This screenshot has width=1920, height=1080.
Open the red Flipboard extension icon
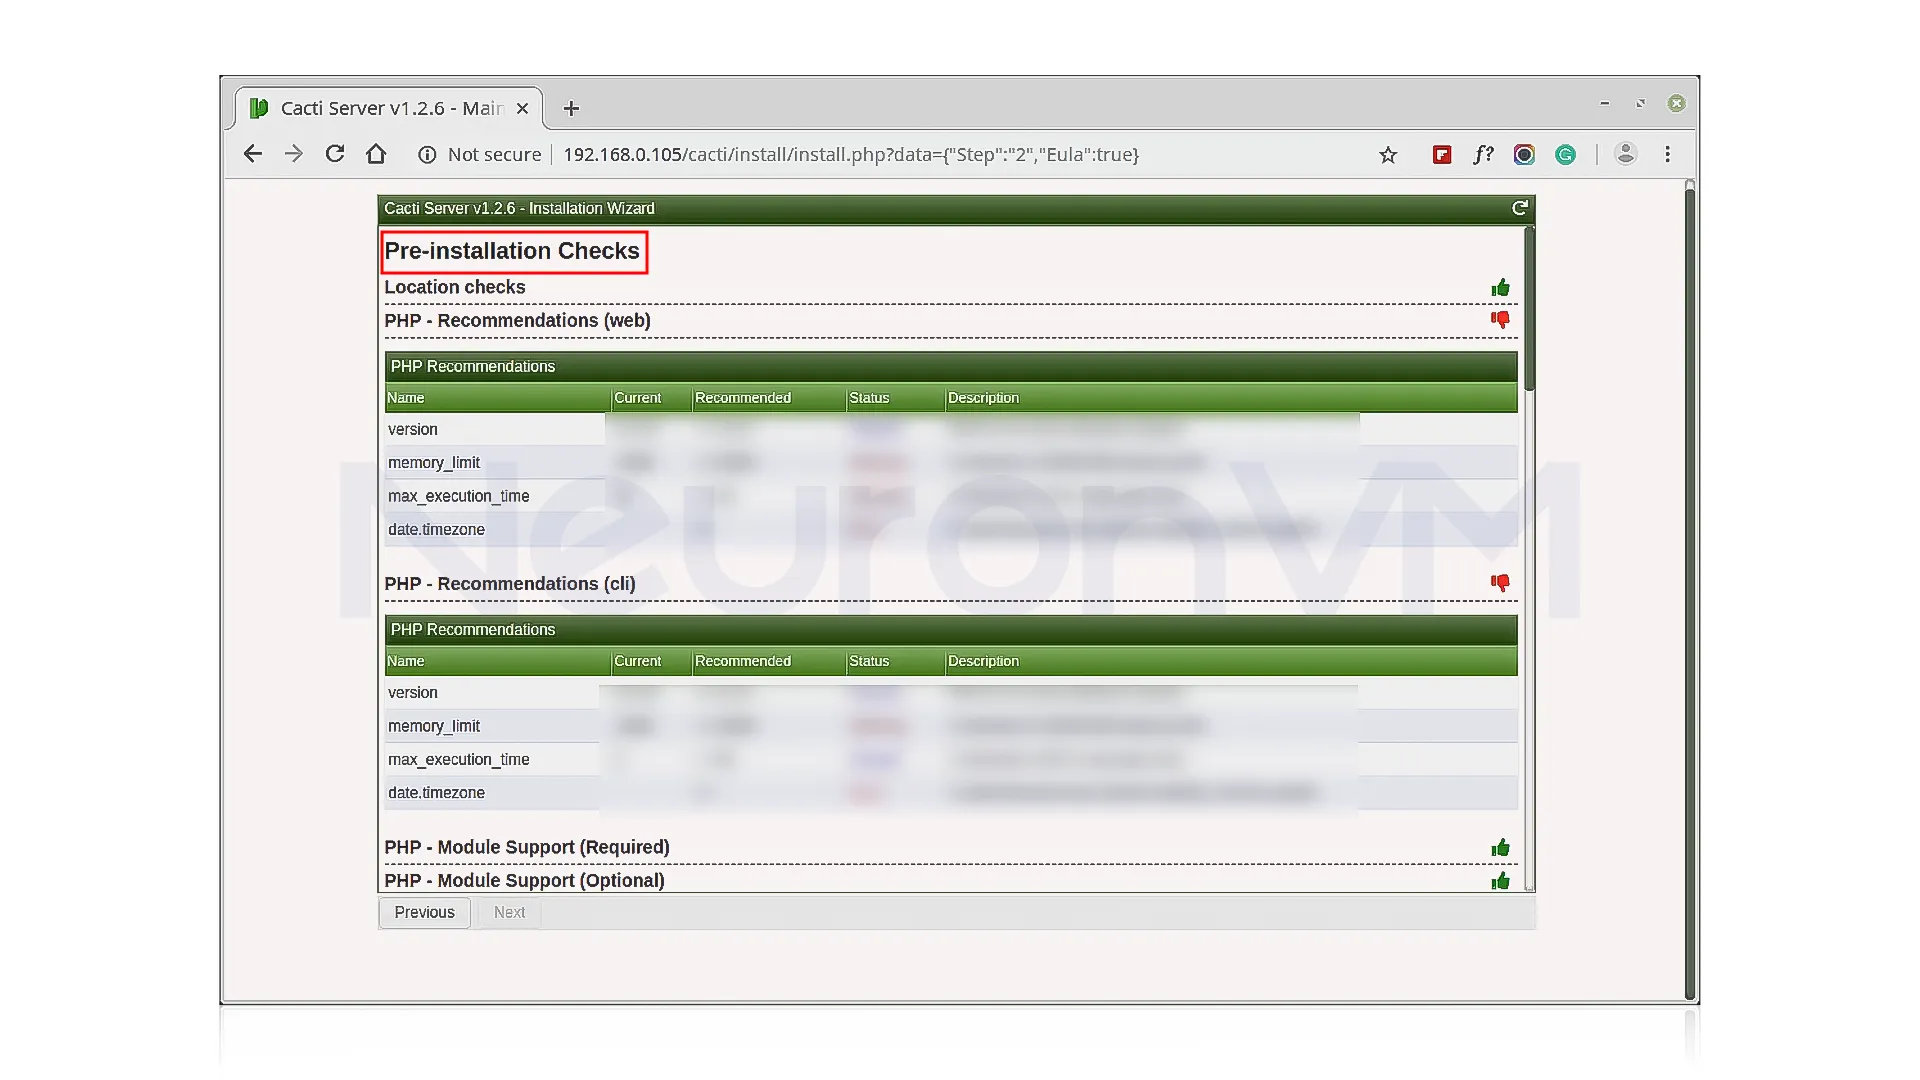tap(1442, 155)
